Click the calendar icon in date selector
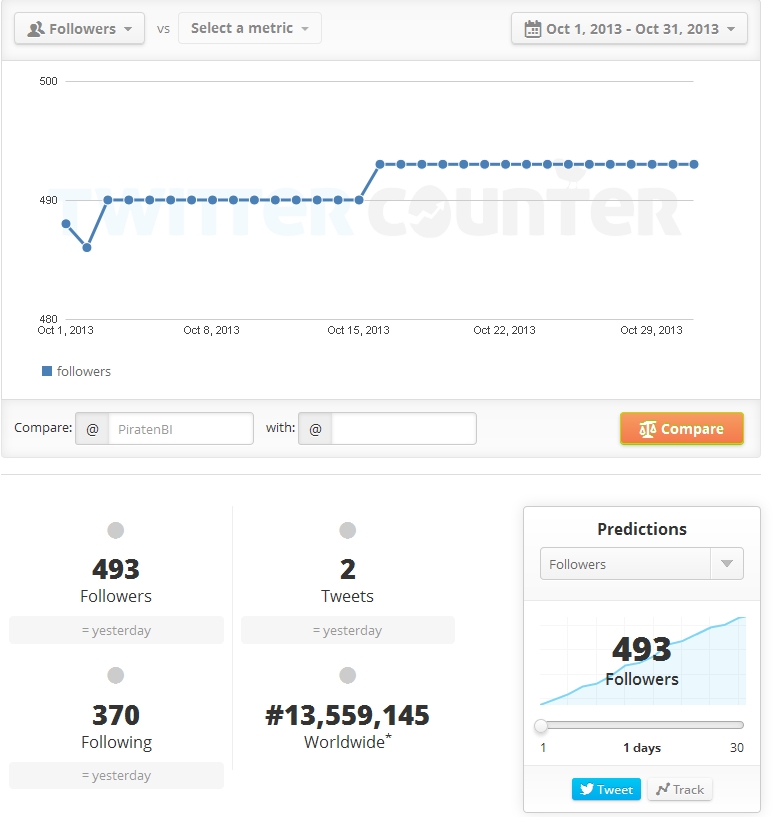The height and width of the screenshot is (817, 774). tap(532, 29)
